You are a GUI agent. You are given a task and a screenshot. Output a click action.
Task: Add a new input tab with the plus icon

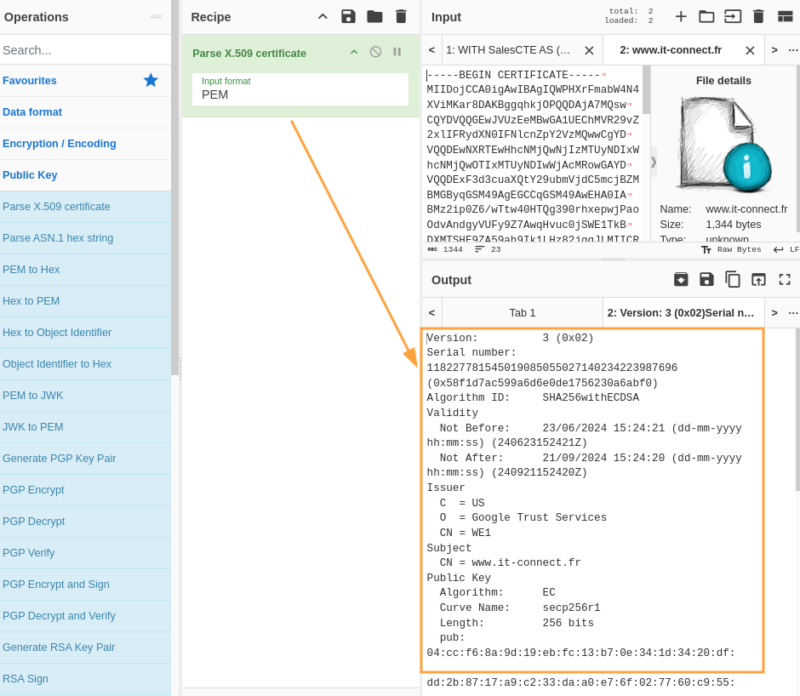pyautogui.click(x=680, y=17)
